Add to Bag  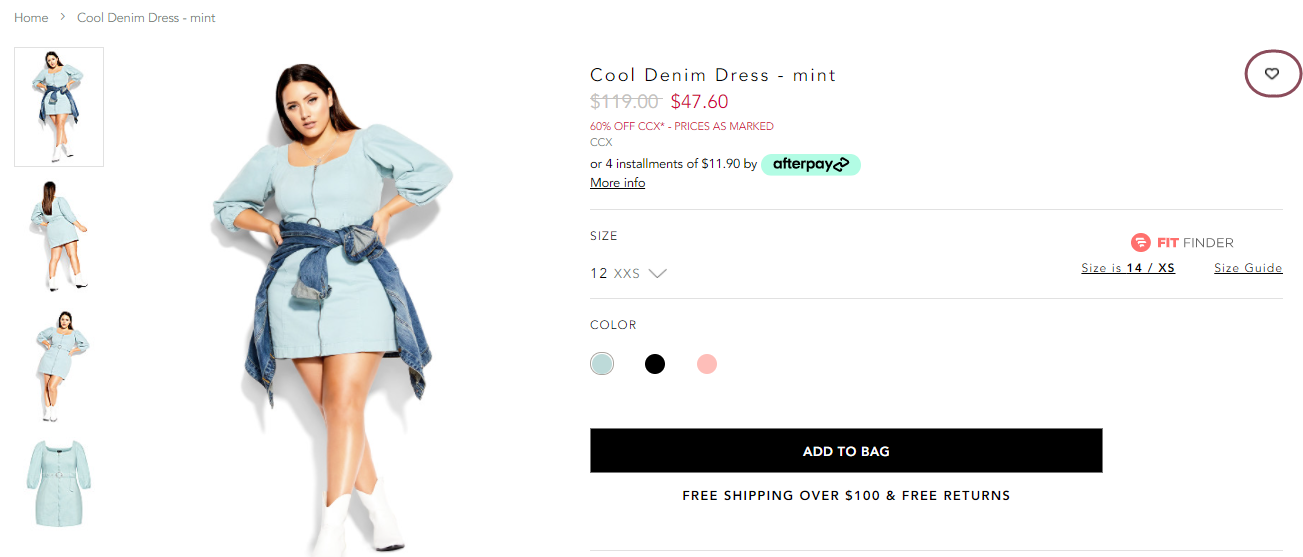coord(846,451)
